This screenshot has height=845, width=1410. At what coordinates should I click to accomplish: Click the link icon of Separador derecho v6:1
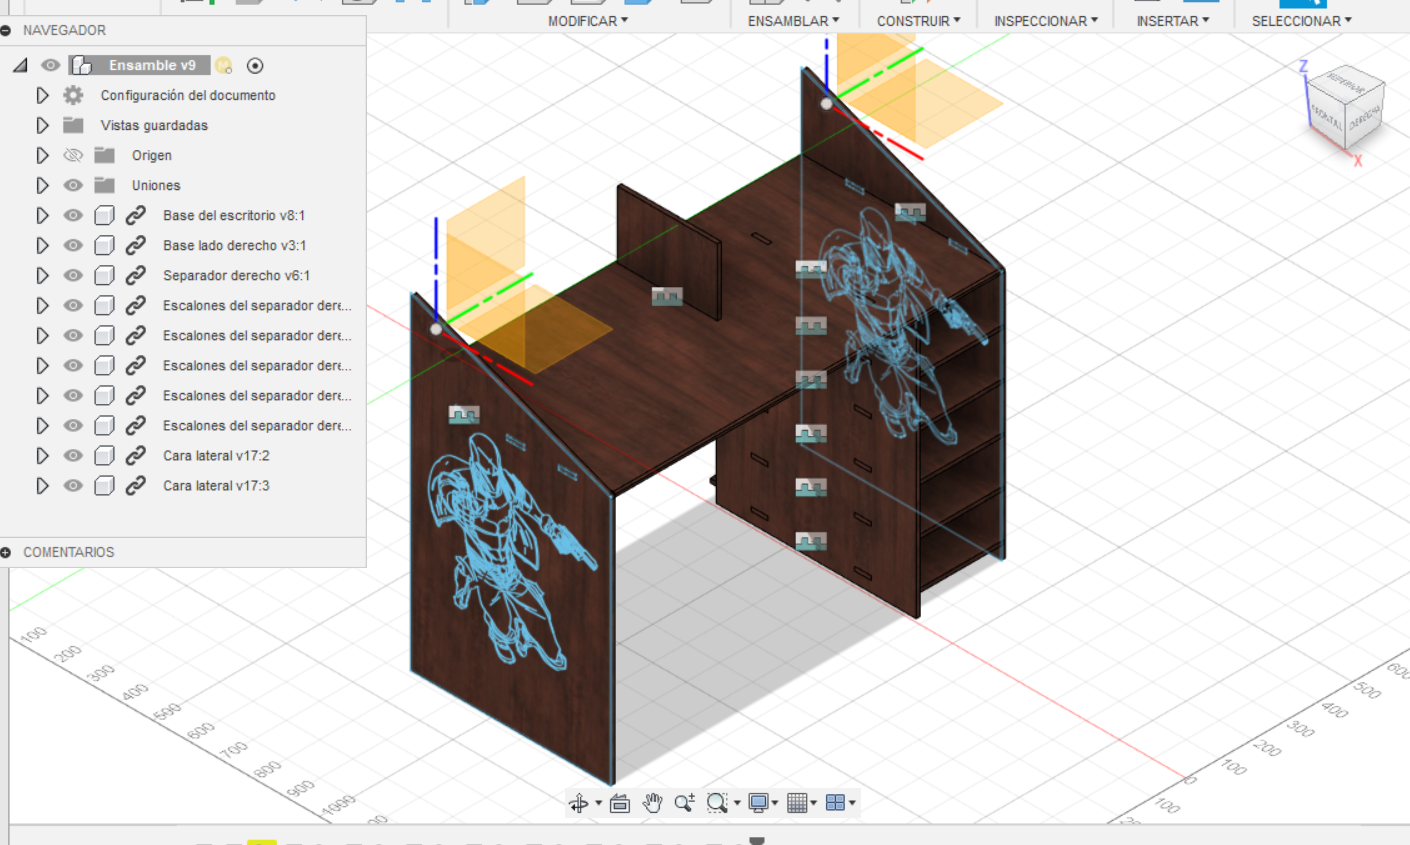pos(136,275)
